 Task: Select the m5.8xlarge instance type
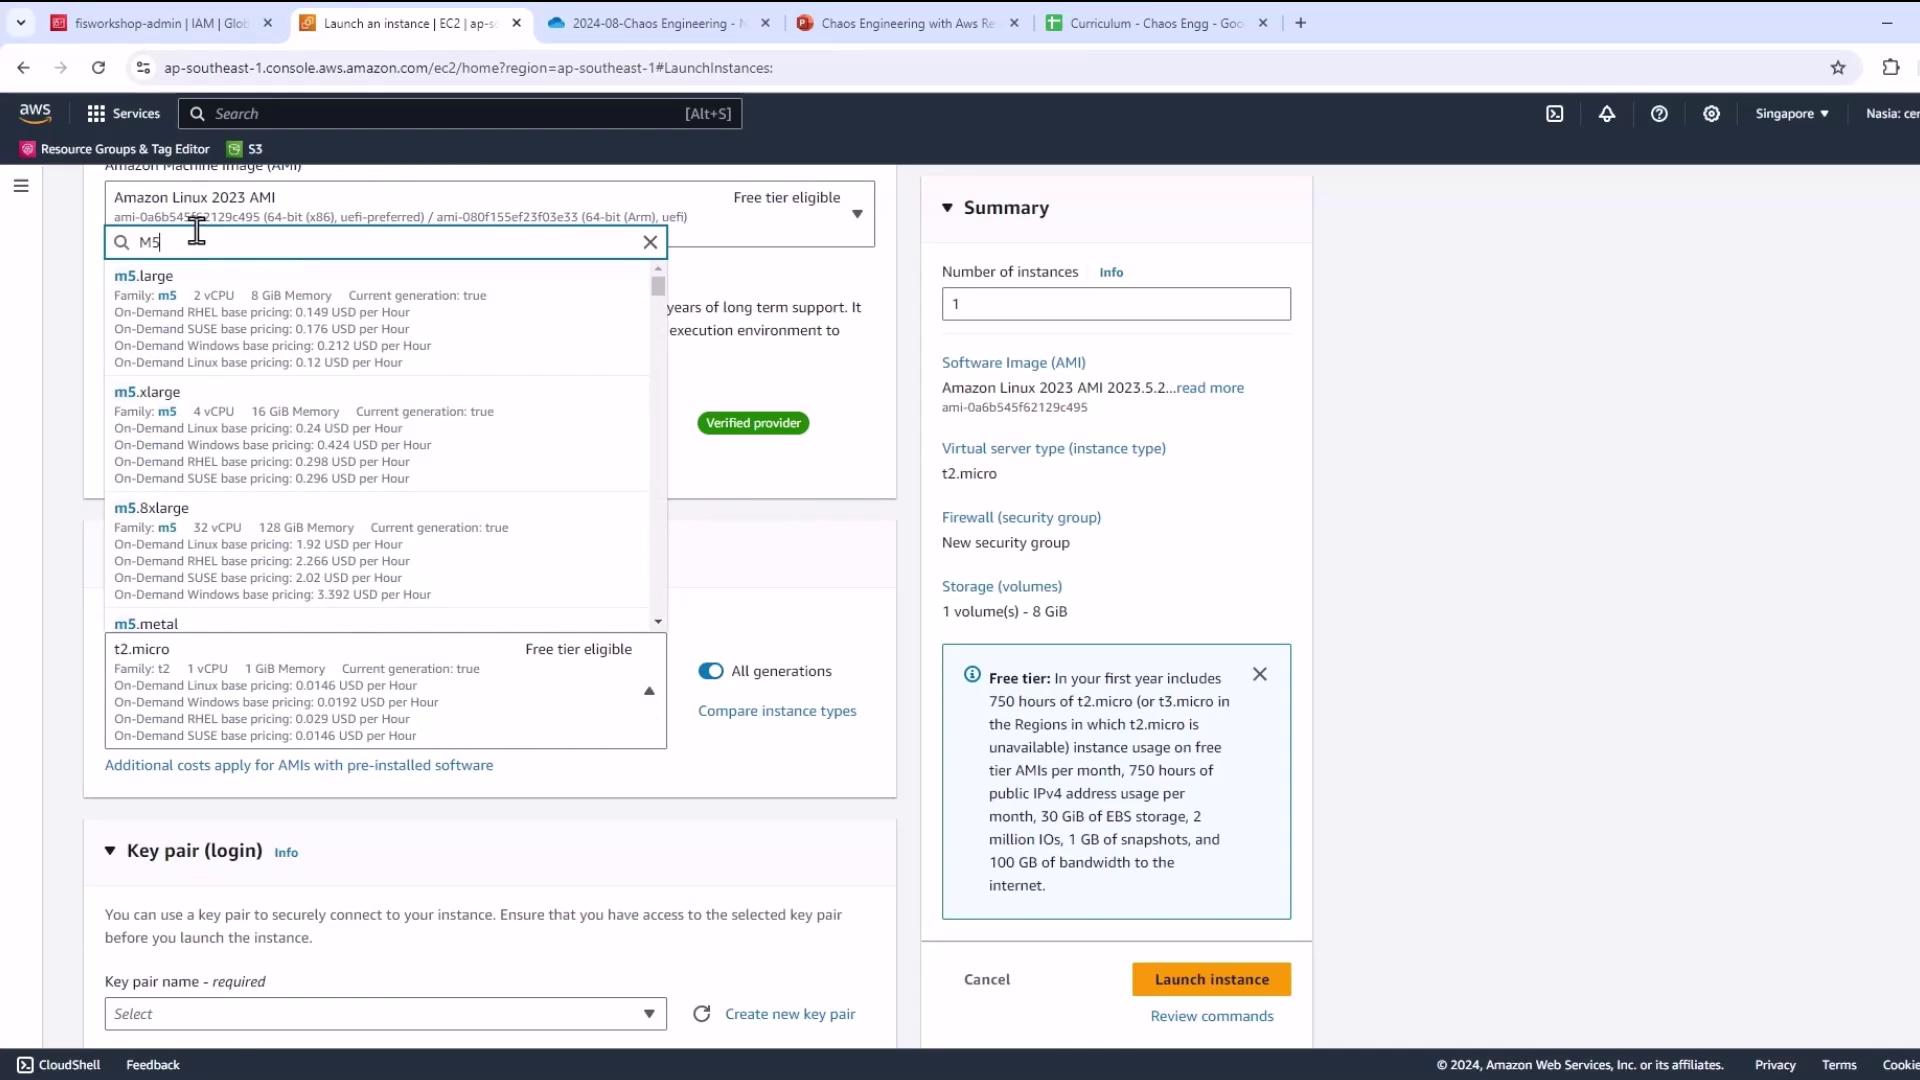(x=378, y=550)
